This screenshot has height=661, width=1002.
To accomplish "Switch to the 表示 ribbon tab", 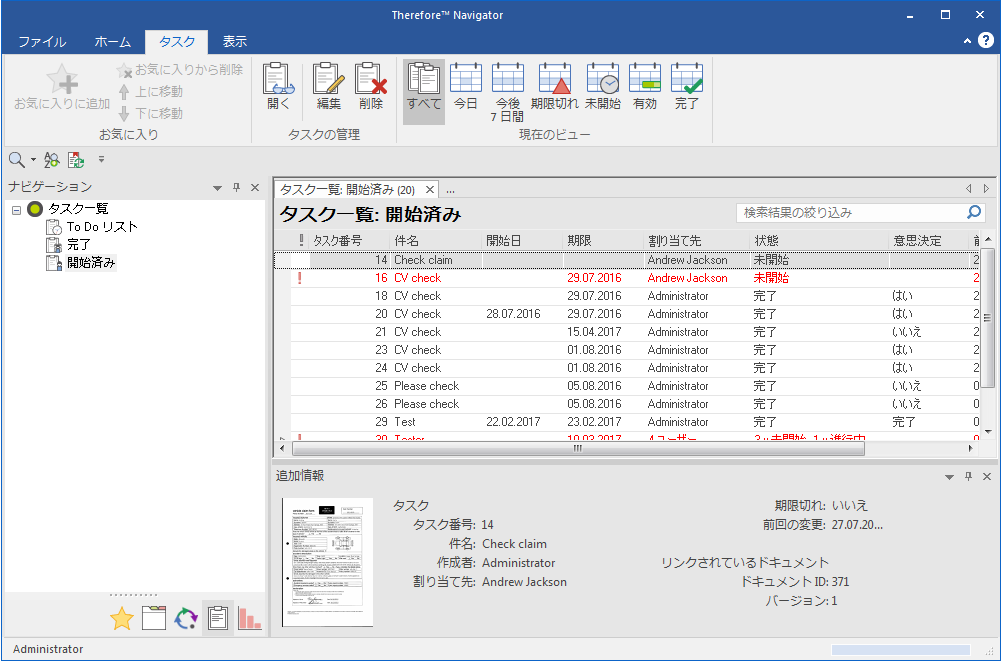I will pyautogui.click(x=235, y=42).
